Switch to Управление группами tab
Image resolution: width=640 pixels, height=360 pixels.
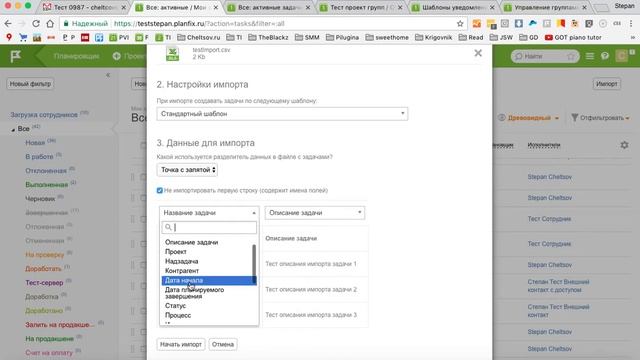[546, 7]
